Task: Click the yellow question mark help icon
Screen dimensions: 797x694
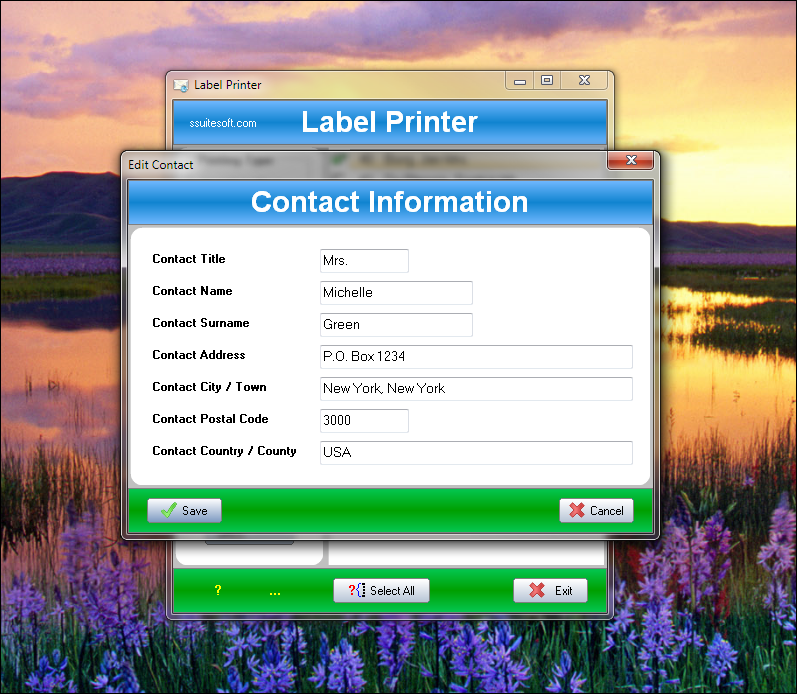Action: (x=218, y=591)
